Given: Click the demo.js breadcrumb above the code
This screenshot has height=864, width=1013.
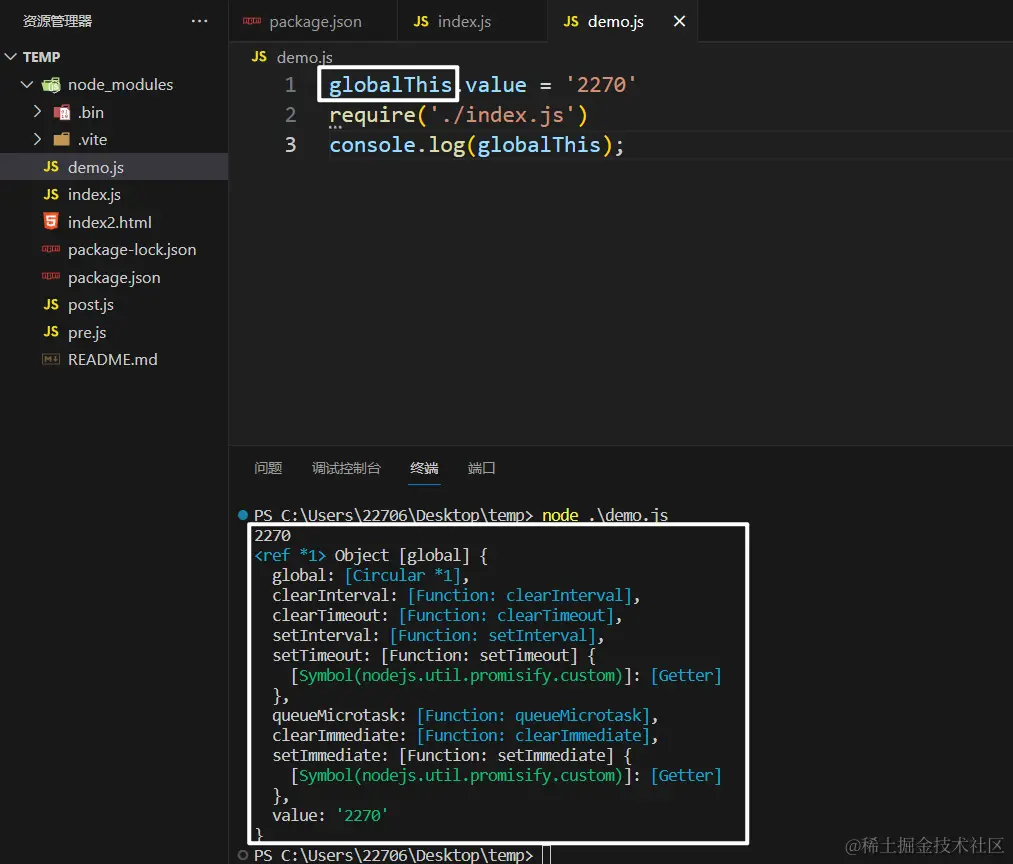Looking at the screenshot, I should (304, 58).
